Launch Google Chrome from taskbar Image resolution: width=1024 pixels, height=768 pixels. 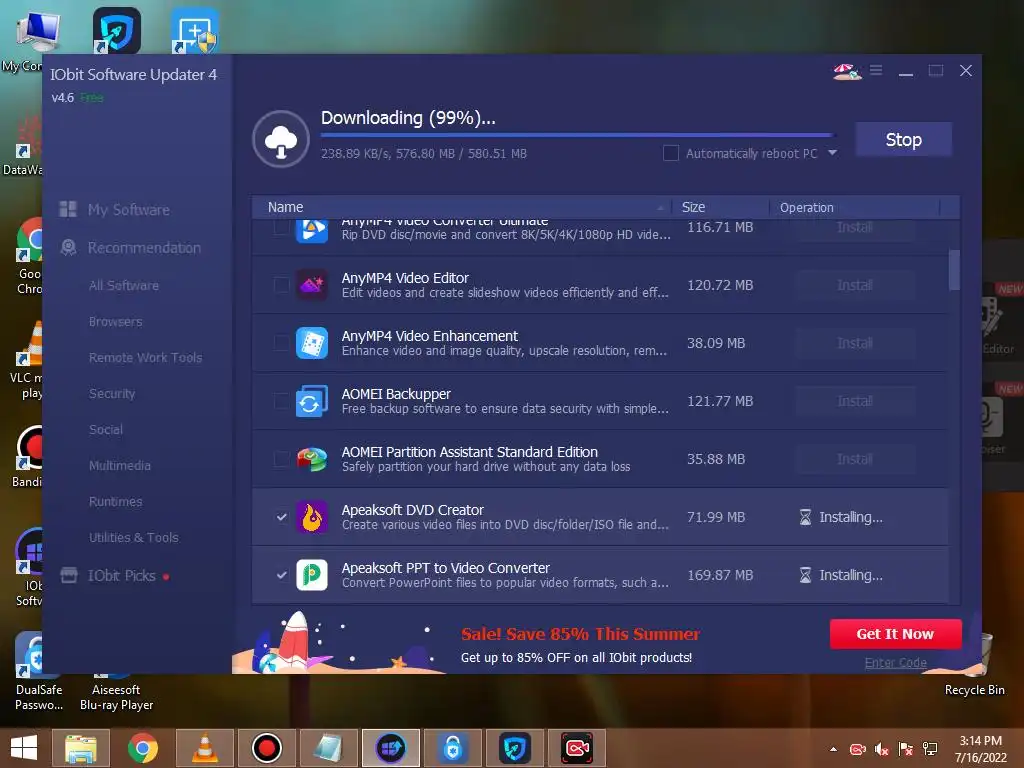tap(142, 748)
